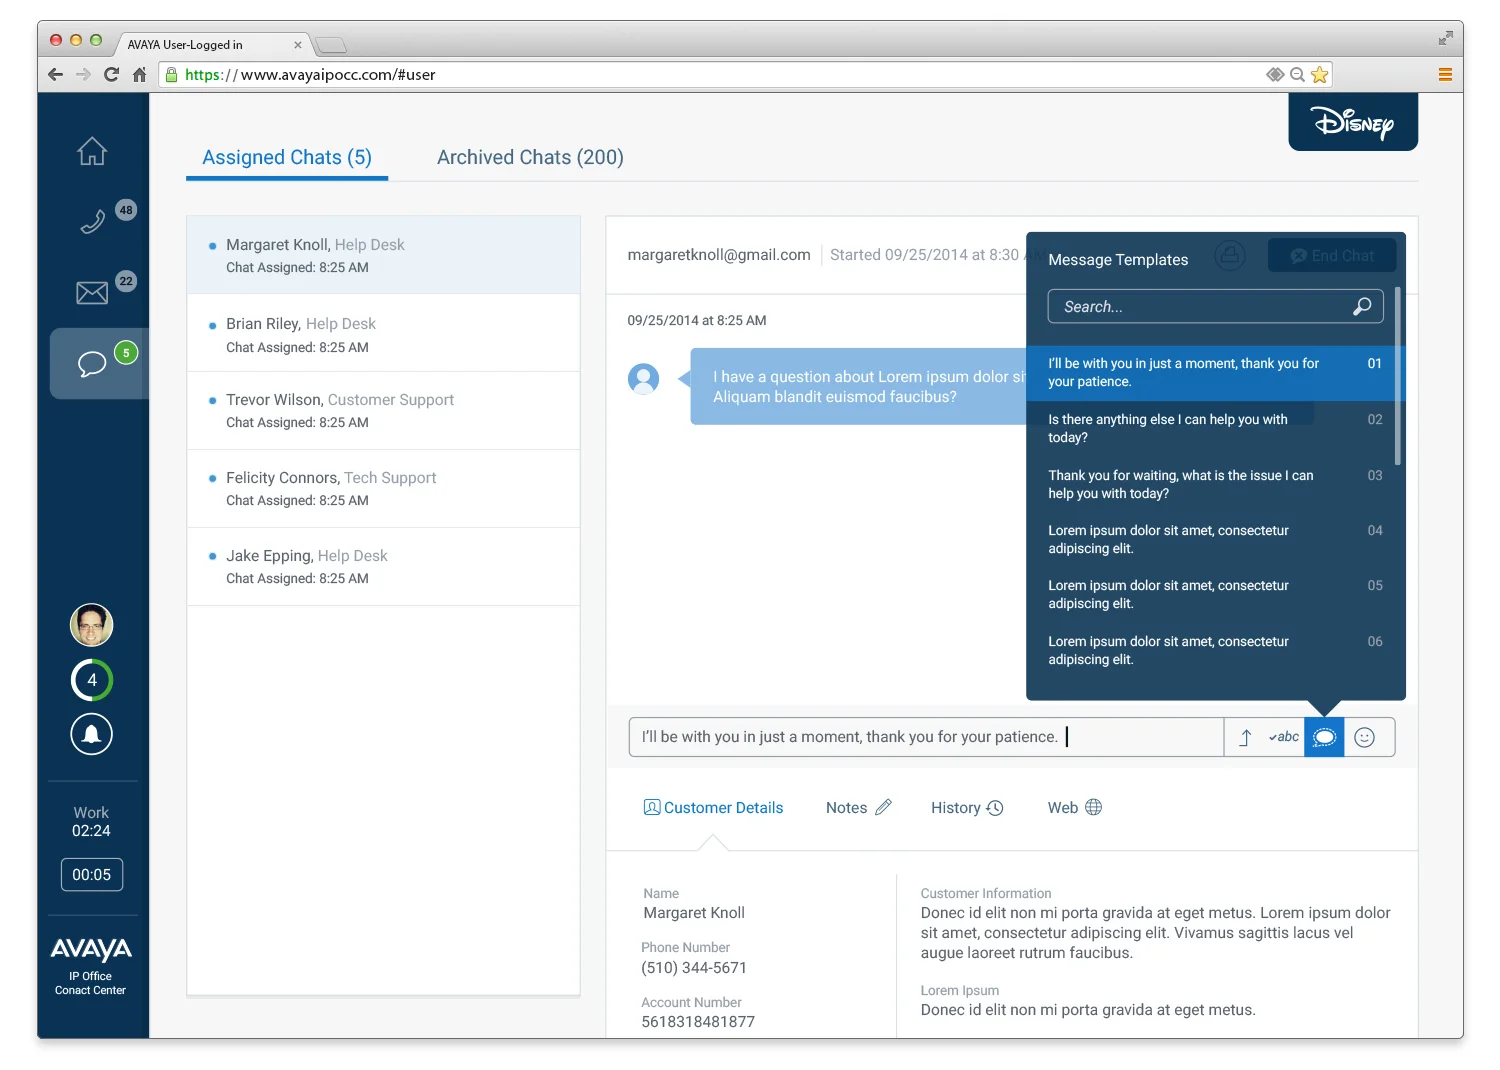
Task: Choose template 03 'Thank you for waiting'
Action: (x=1216, y=485)
